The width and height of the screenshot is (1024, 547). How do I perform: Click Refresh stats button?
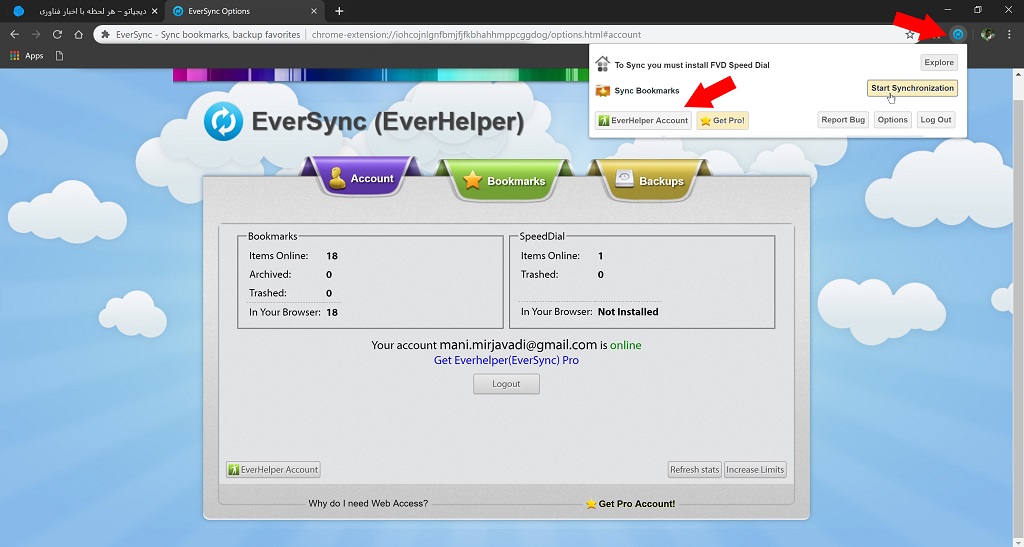(694, 469)
